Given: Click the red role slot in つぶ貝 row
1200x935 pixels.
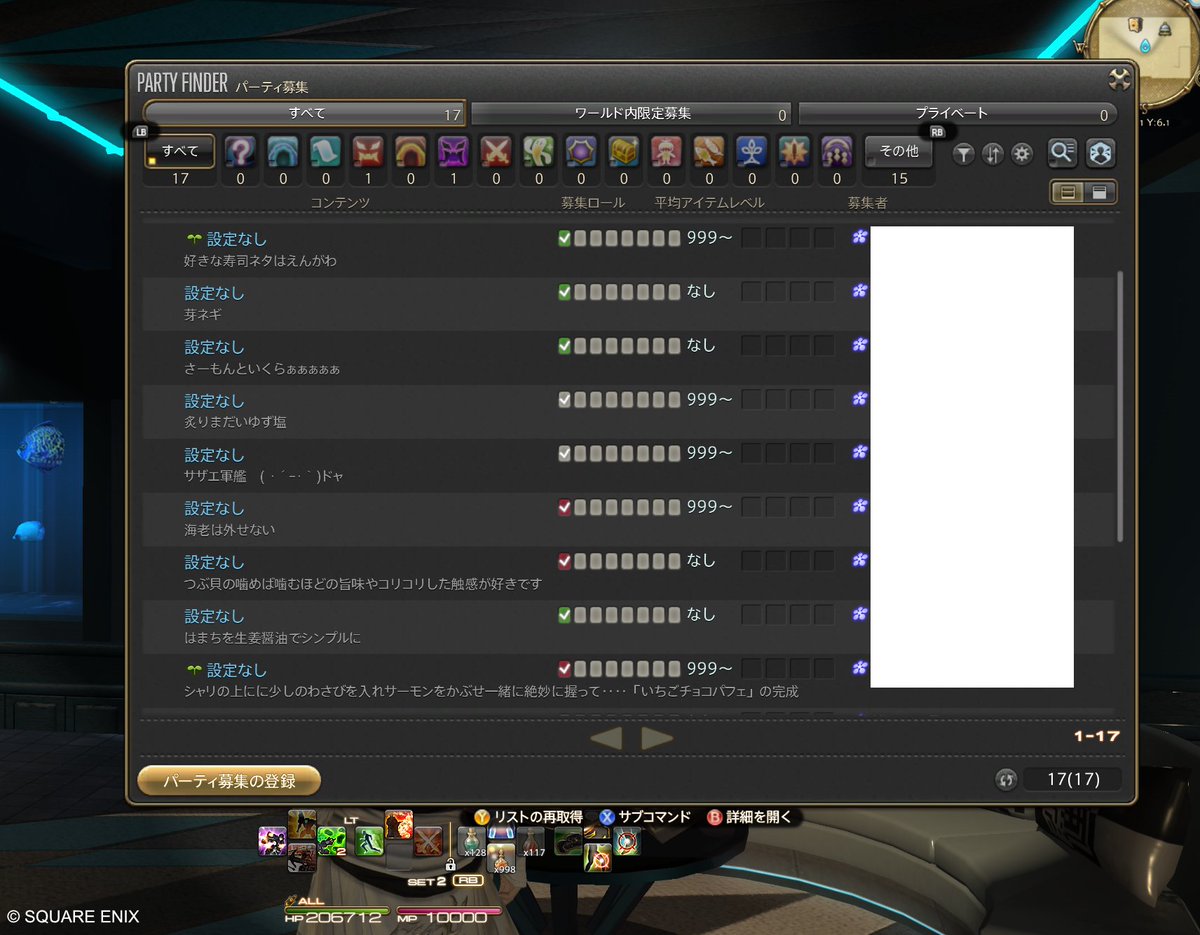Looking at the screenshot, I should (x=564, y=561).
